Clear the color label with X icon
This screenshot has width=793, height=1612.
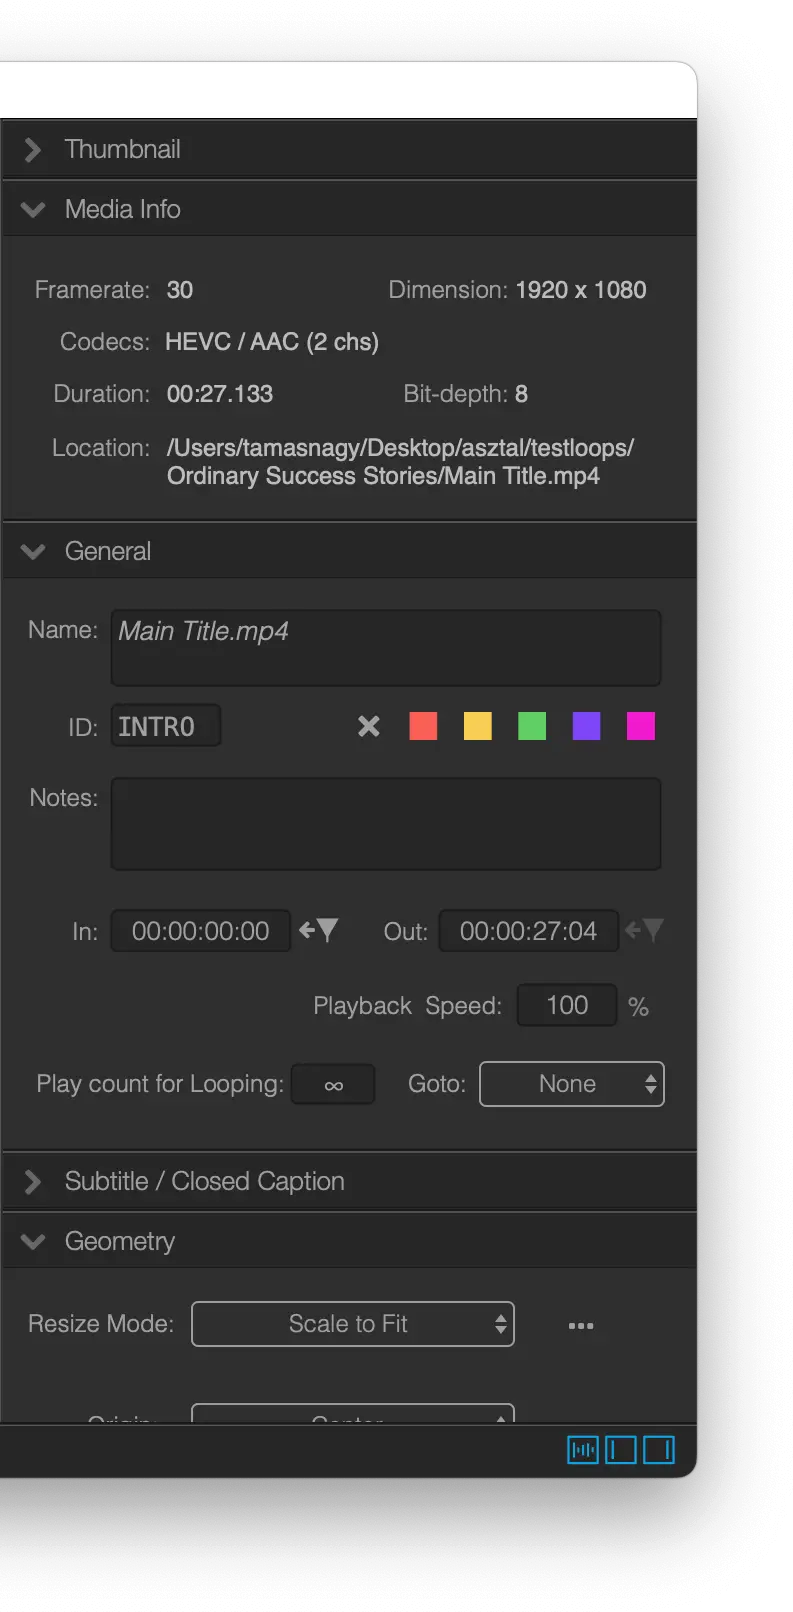369,726
